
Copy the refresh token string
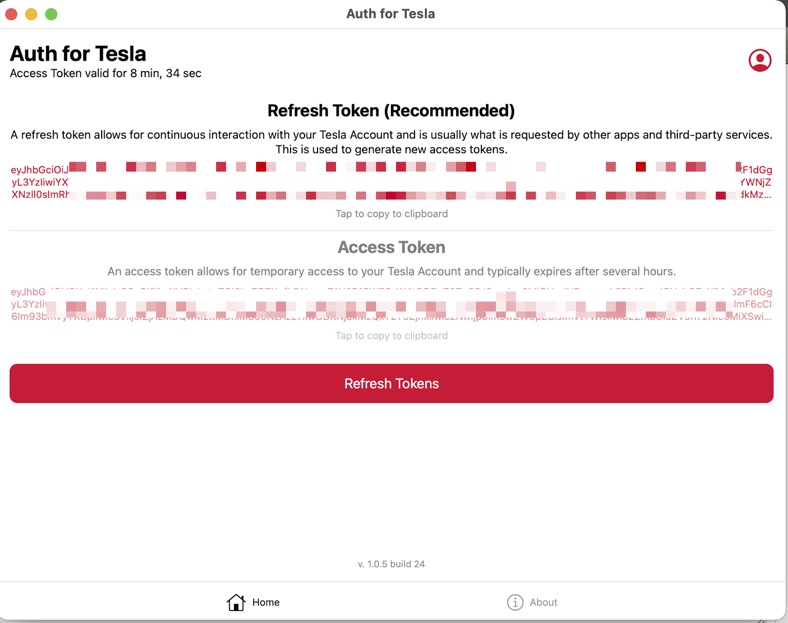[x=391, y=182]
